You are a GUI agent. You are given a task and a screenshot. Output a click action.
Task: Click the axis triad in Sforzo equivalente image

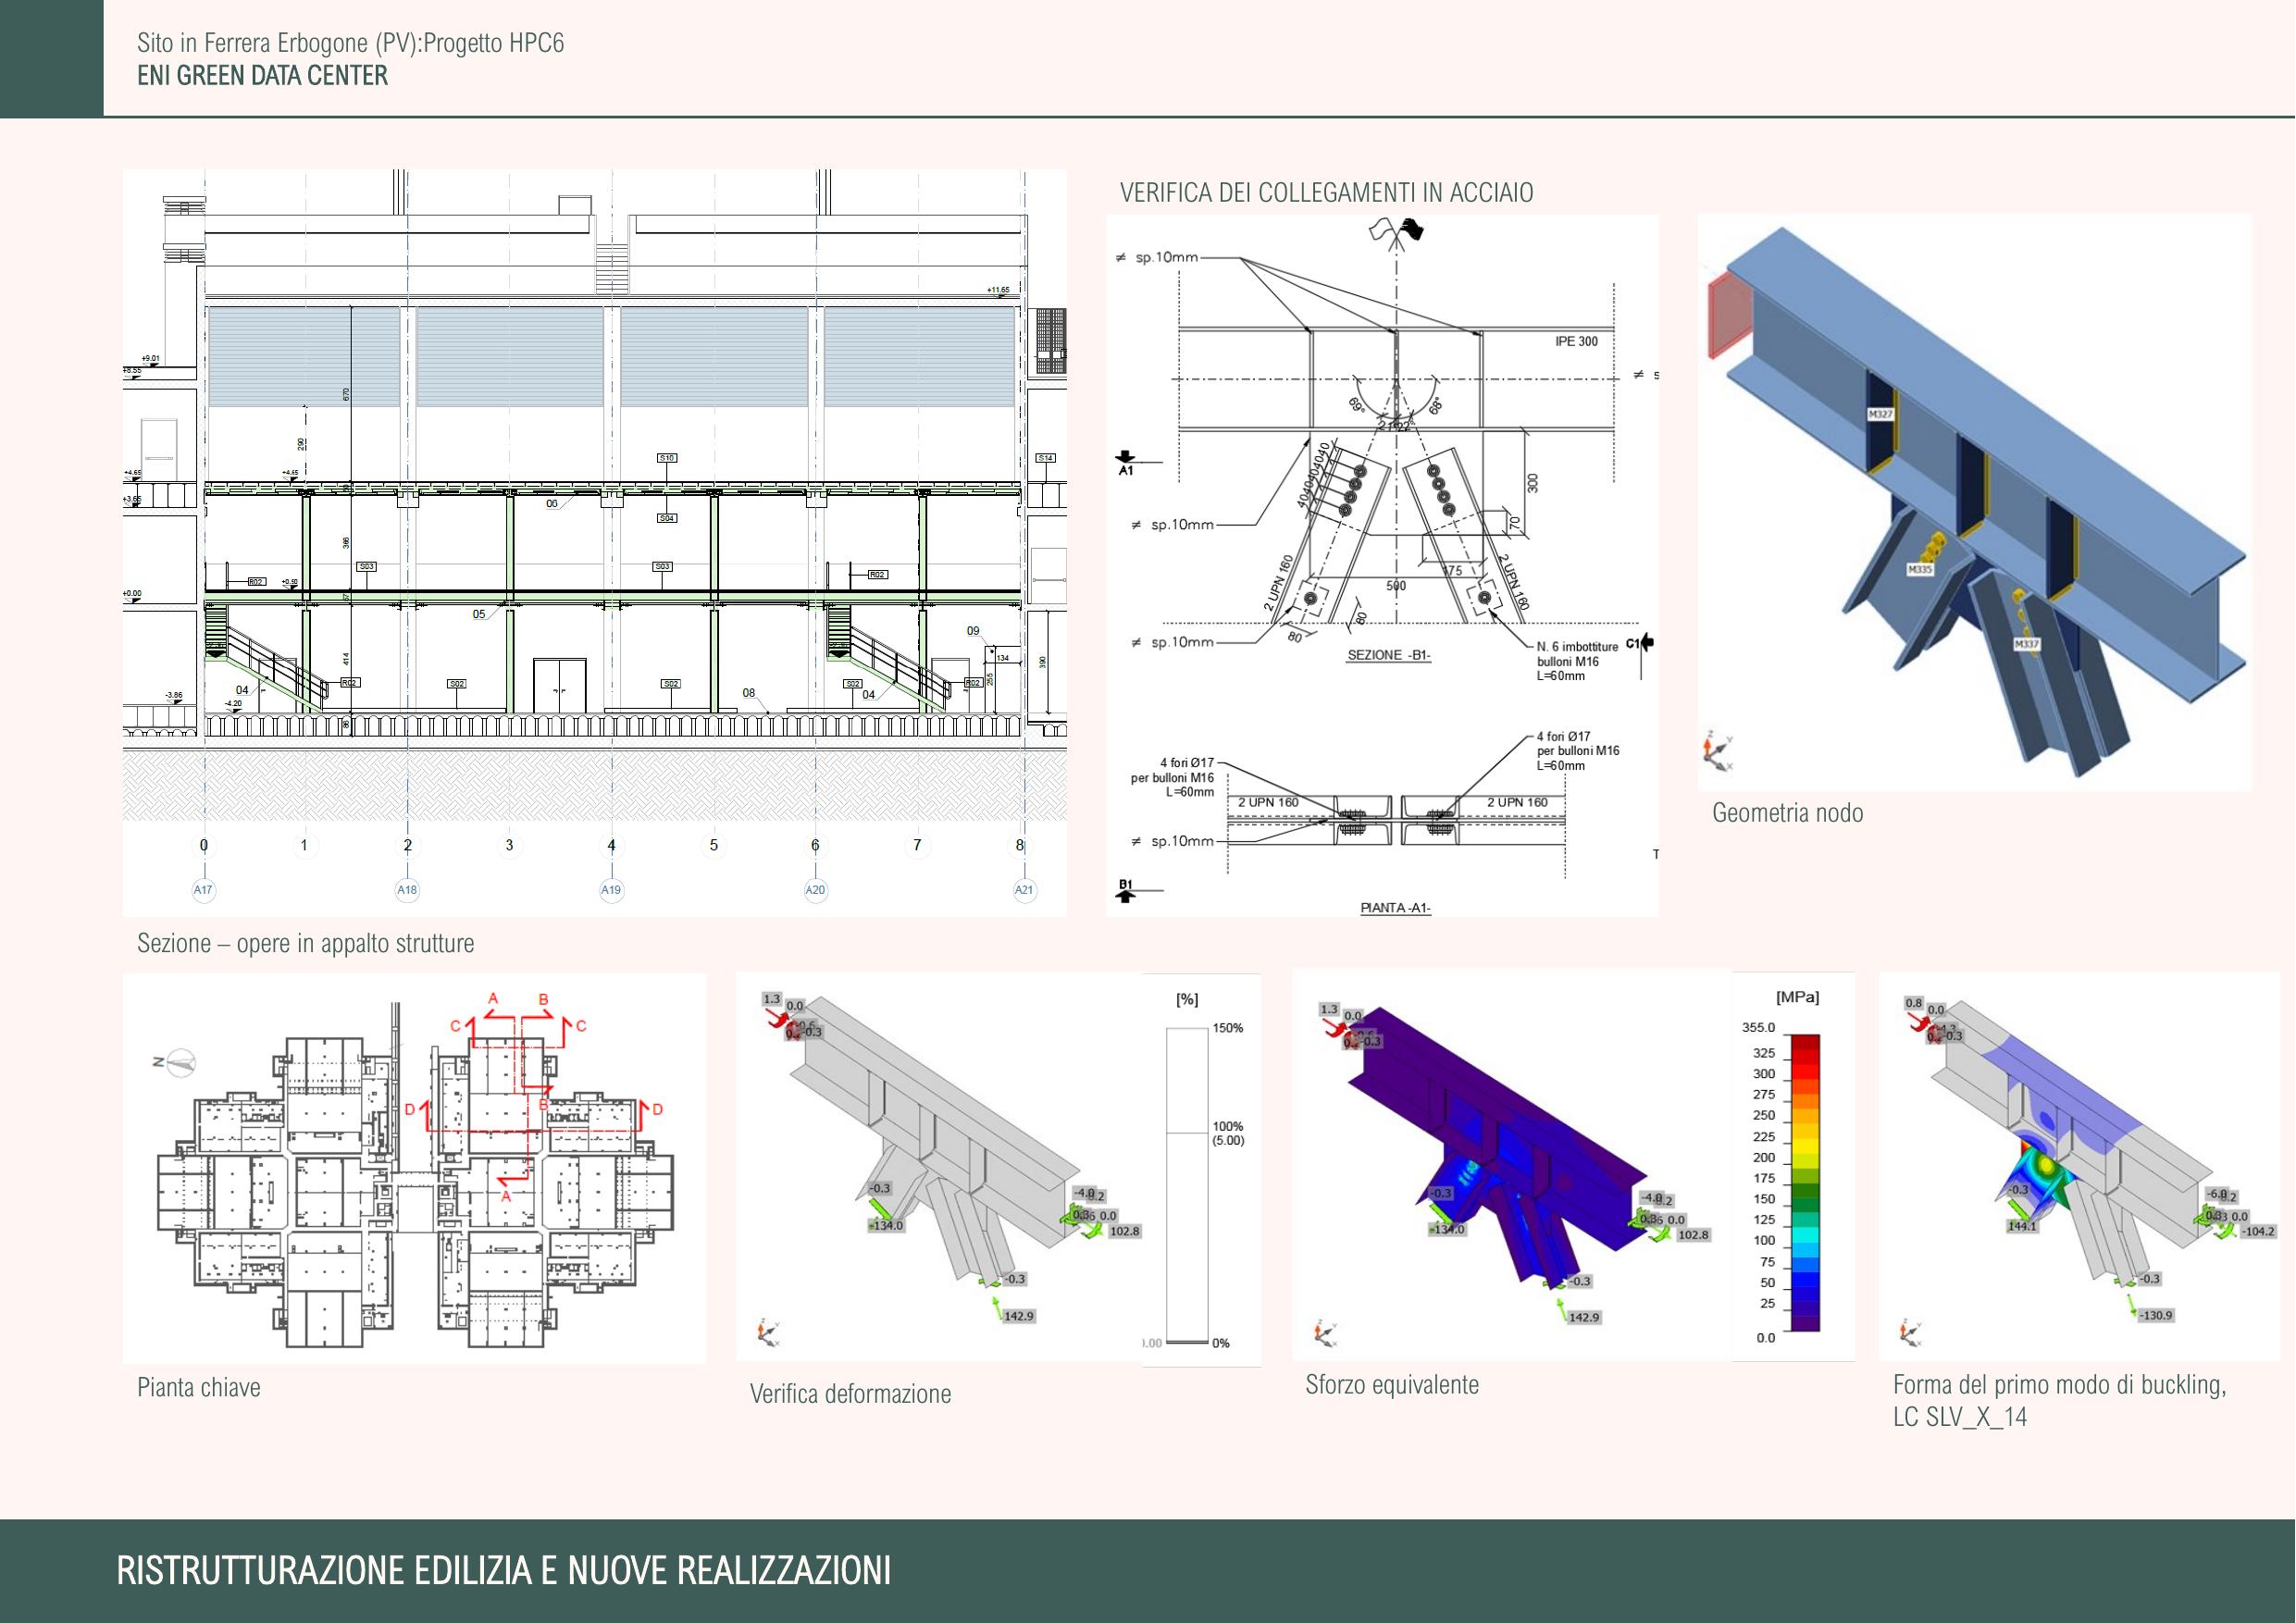tap(1324, 1333)
